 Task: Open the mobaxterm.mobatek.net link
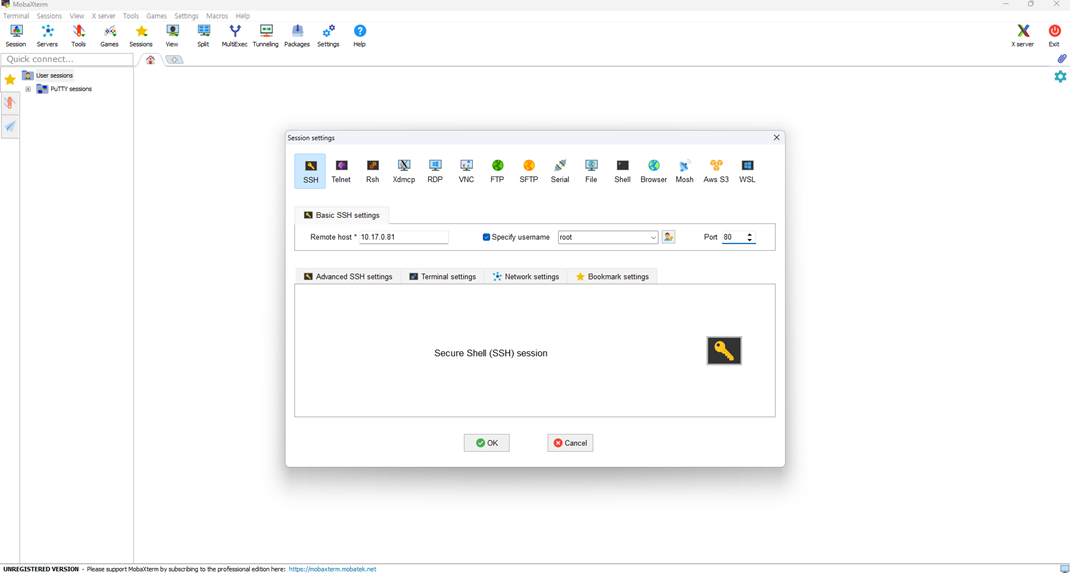[x=332, y=569]
